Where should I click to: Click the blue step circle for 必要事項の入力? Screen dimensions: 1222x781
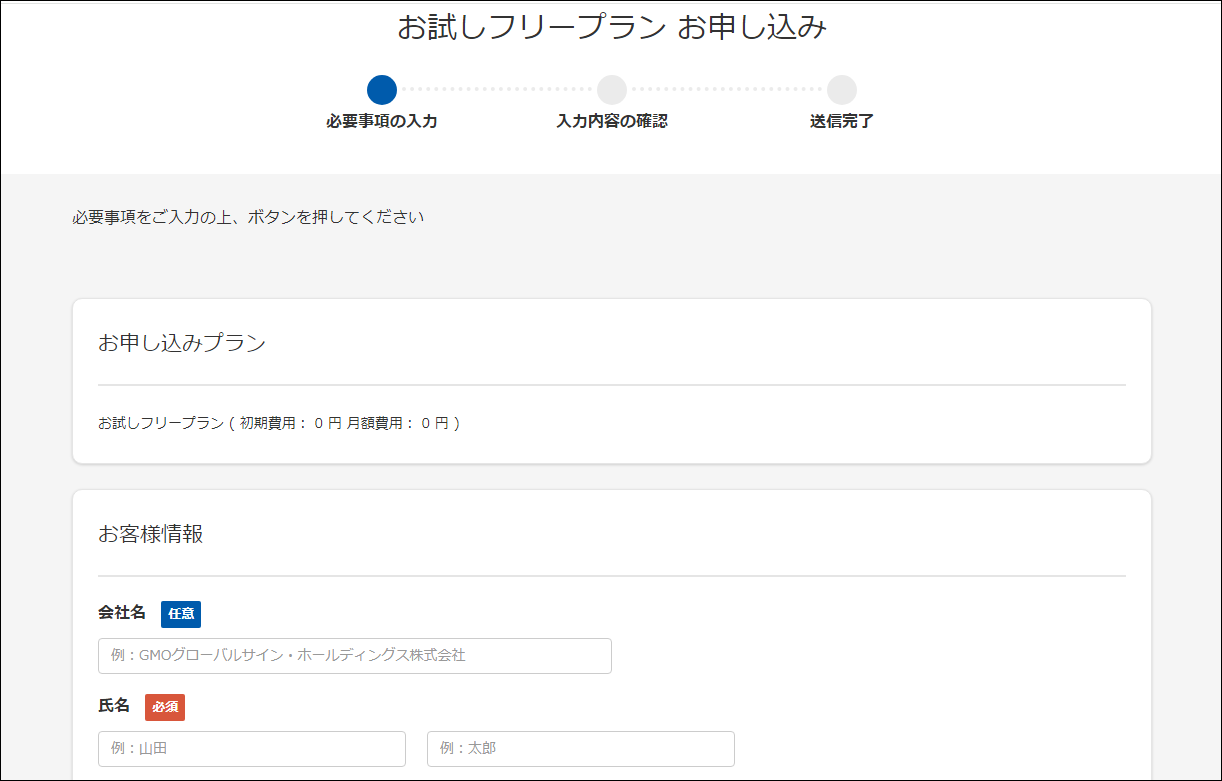pyautogui.click(x=382, y=90)
